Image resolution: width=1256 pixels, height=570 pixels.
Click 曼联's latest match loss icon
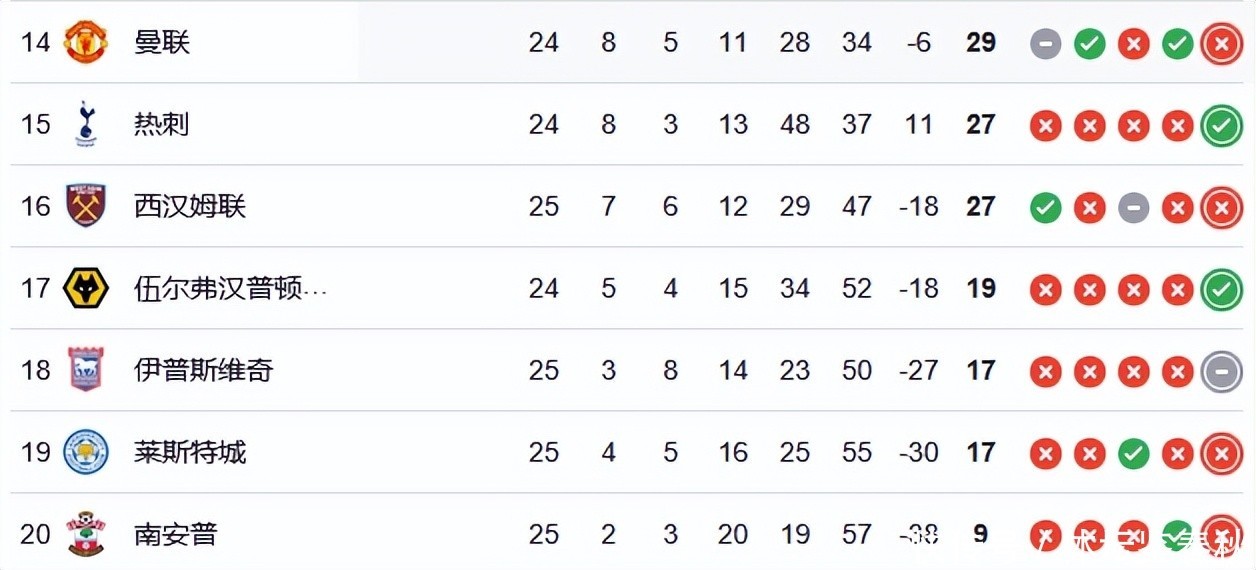tap(1221, 44)
